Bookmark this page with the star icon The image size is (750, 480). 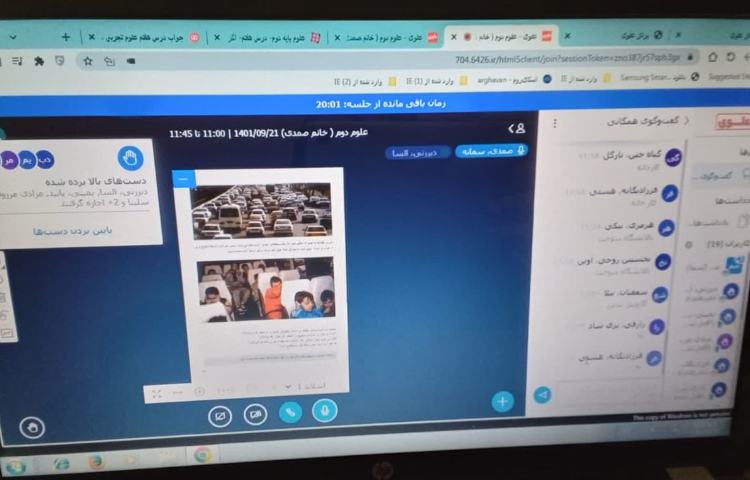(88, 61)
